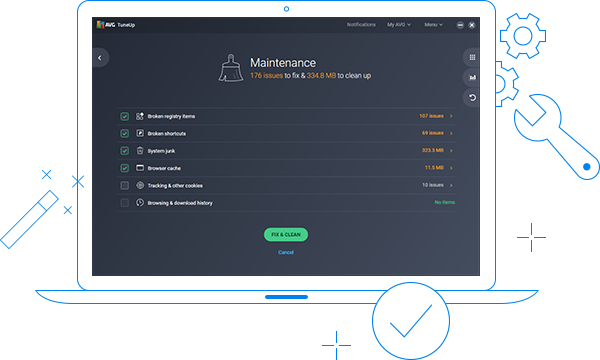Click the 176 issues summary text
The image size is (600, 360).
coord(266,76)
